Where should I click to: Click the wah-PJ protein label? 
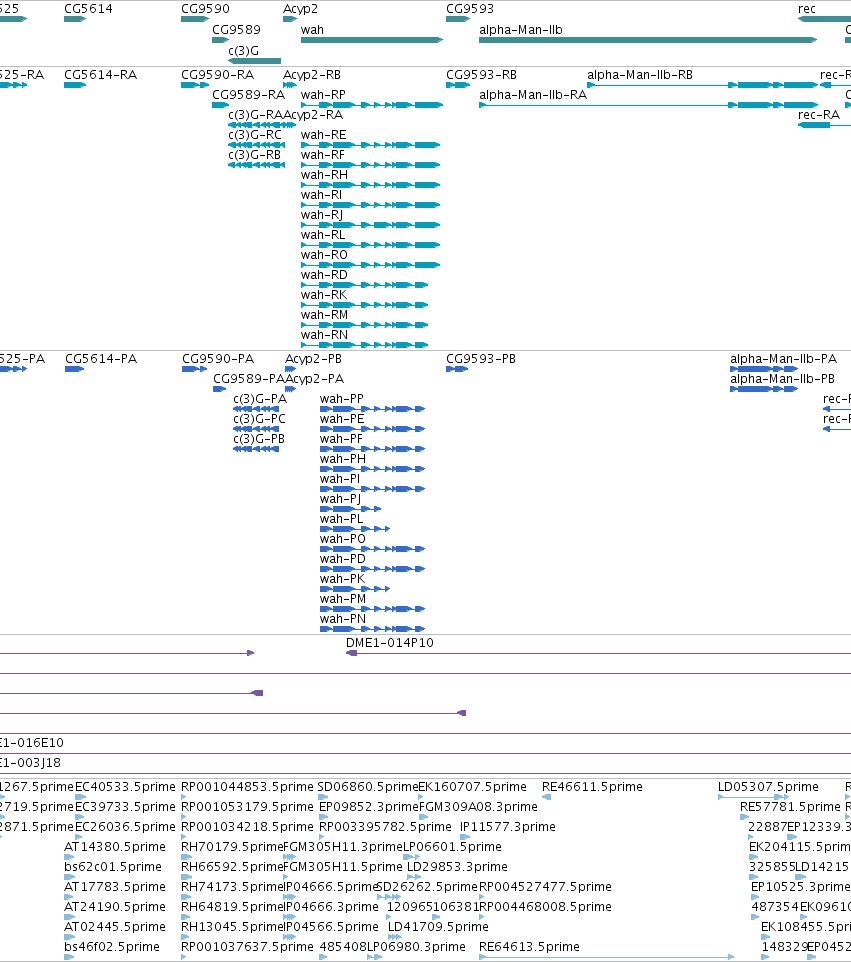(x=340, y=499)
